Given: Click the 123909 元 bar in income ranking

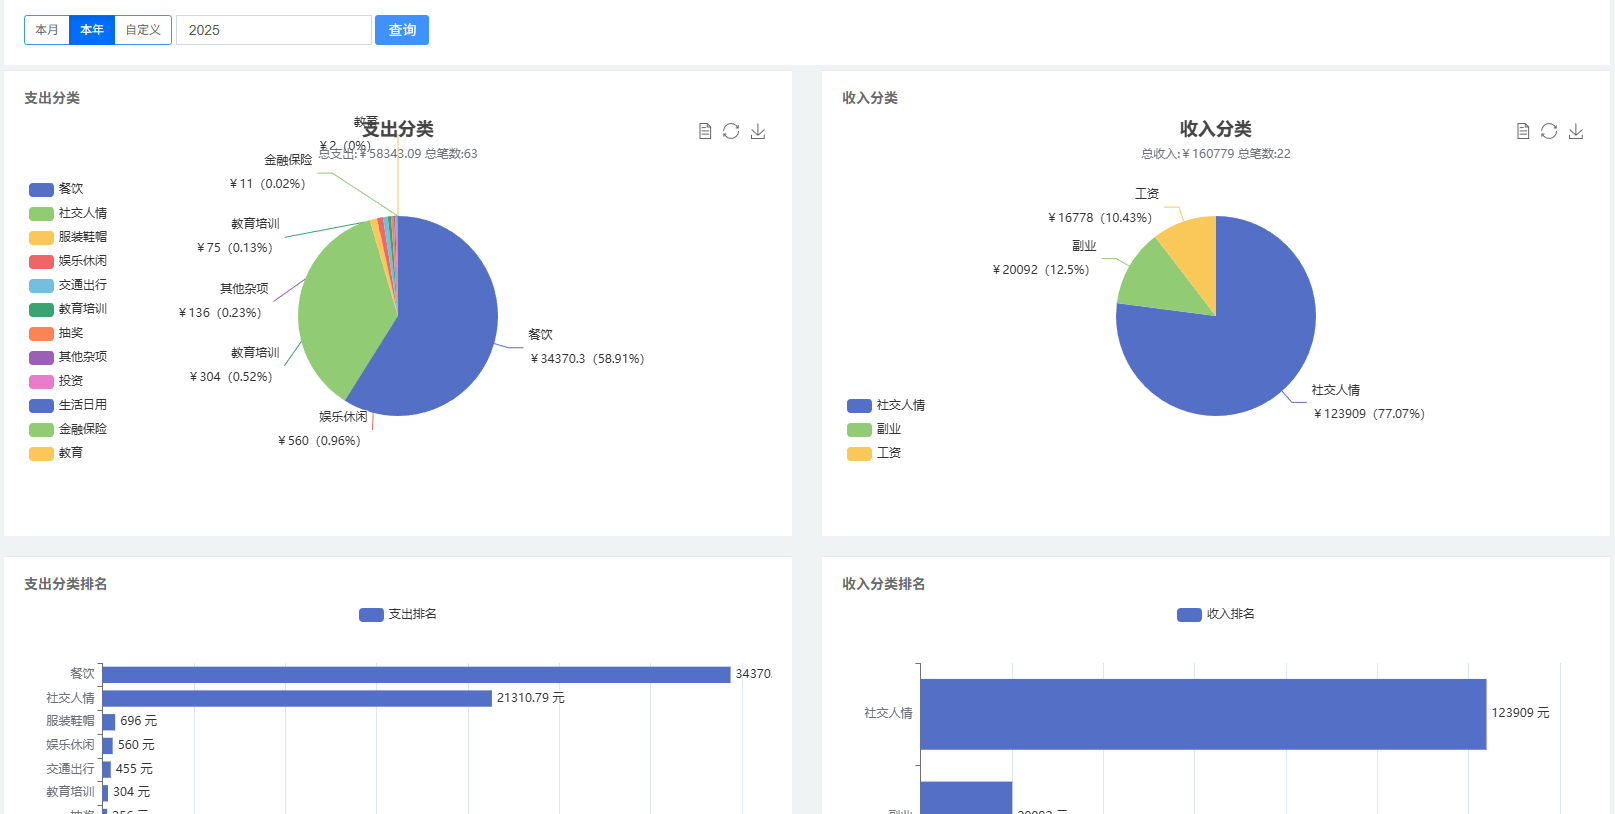Looking at the screenshot, I should [x=1203, y=714].
